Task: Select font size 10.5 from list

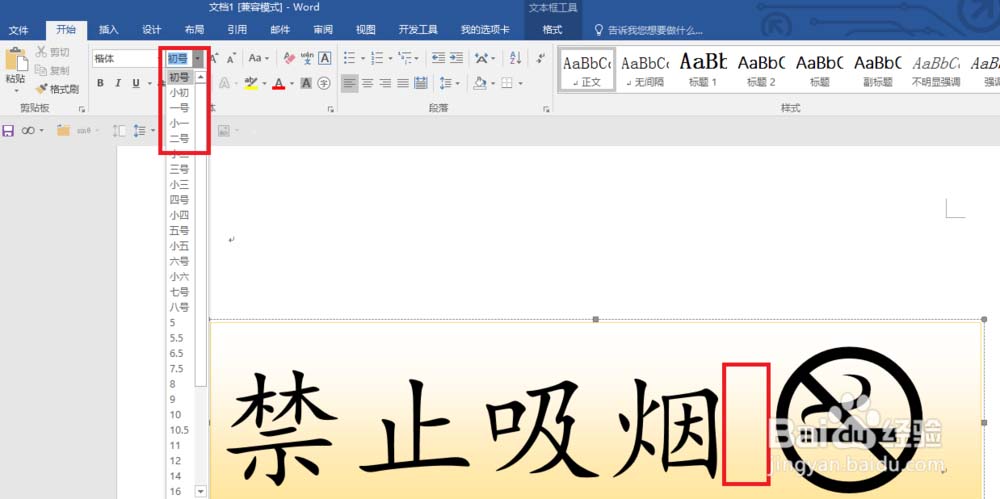Action: point(180,430)
